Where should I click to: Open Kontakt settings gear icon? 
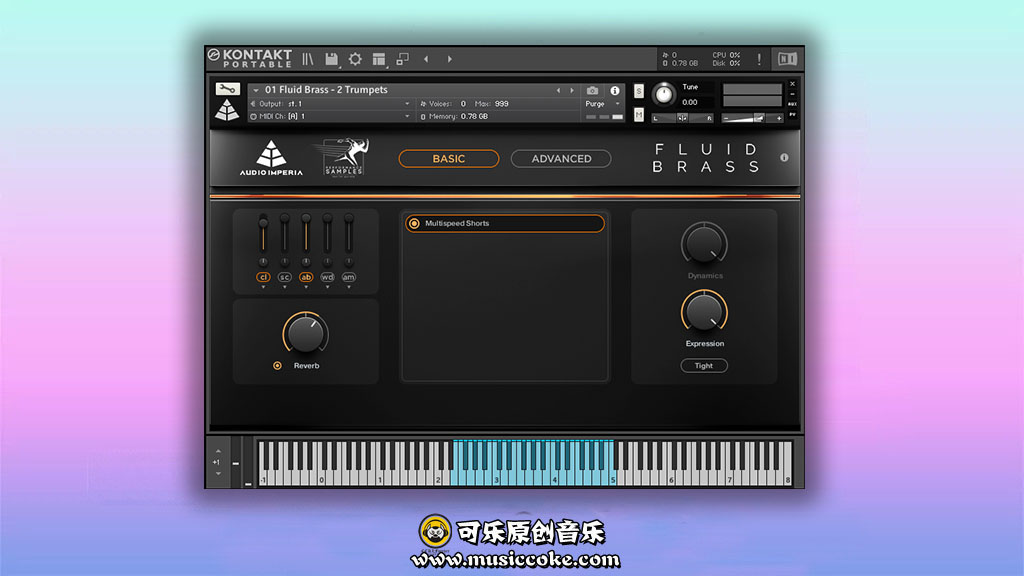(x=355, y=59)
